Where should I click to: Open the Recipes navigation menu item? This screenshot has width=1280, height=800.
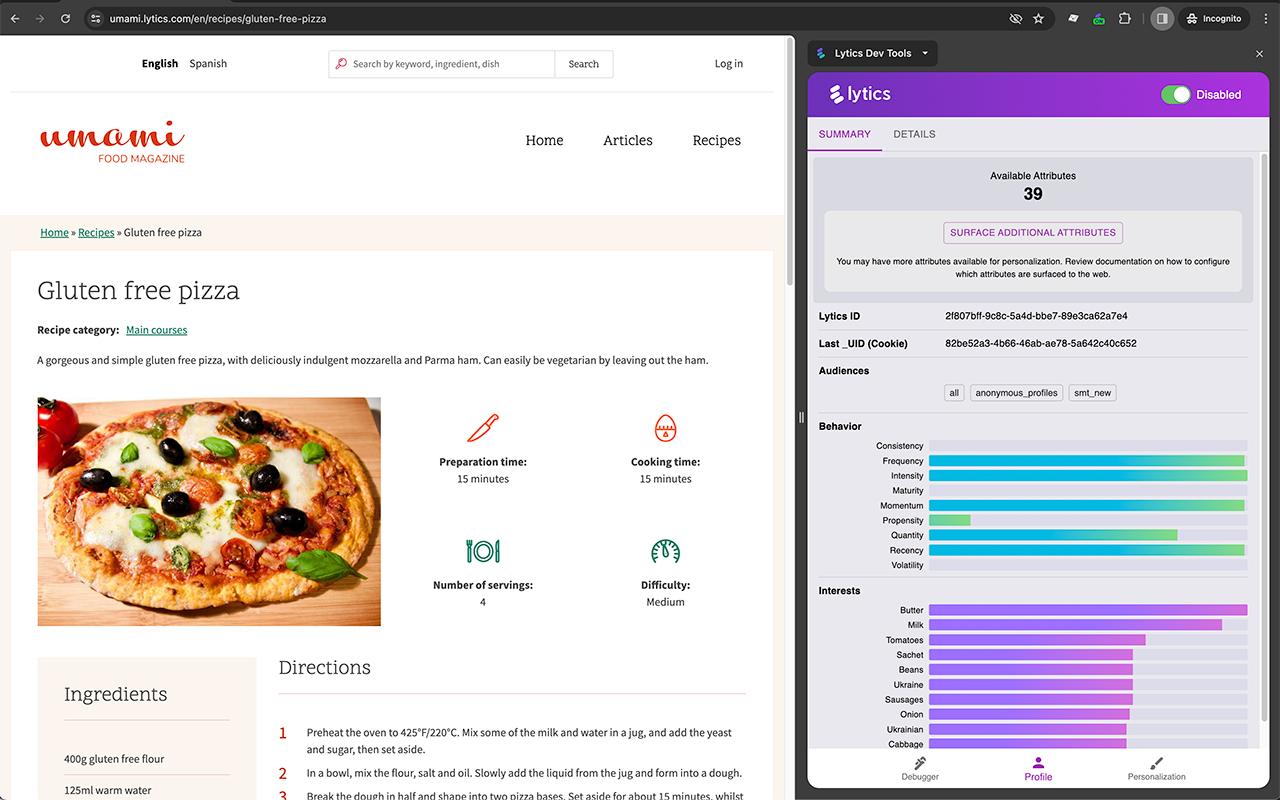[716, 140]
